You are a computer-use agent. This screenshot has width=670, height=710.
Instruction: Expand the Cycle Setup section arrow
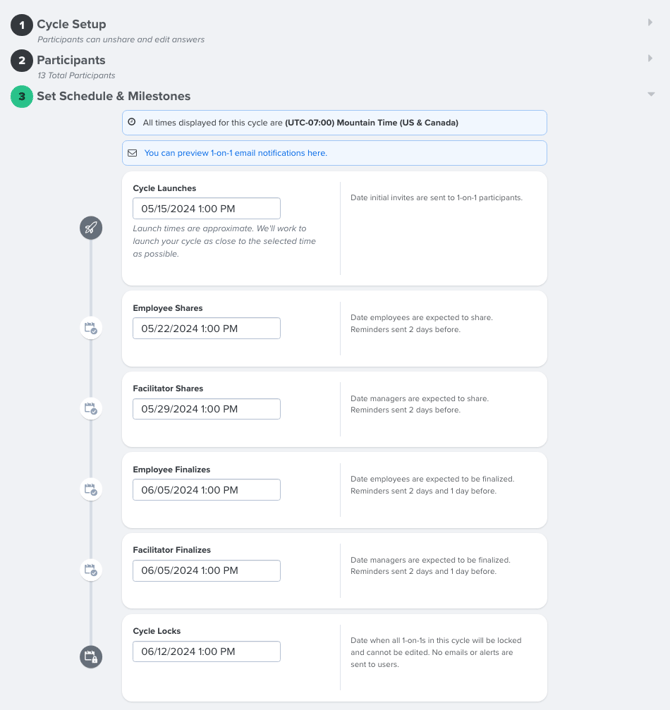(x=650, y=22)
